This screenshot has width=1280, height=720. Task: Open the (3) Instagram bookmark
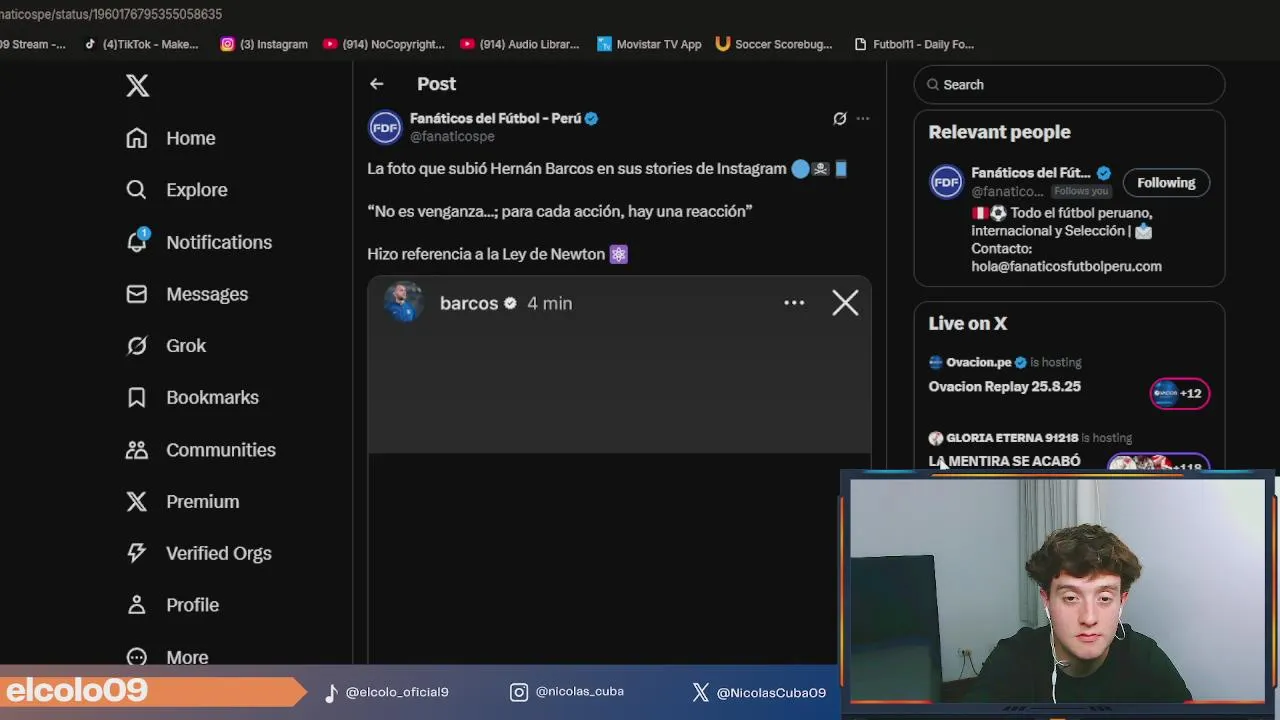coord(264,44)
